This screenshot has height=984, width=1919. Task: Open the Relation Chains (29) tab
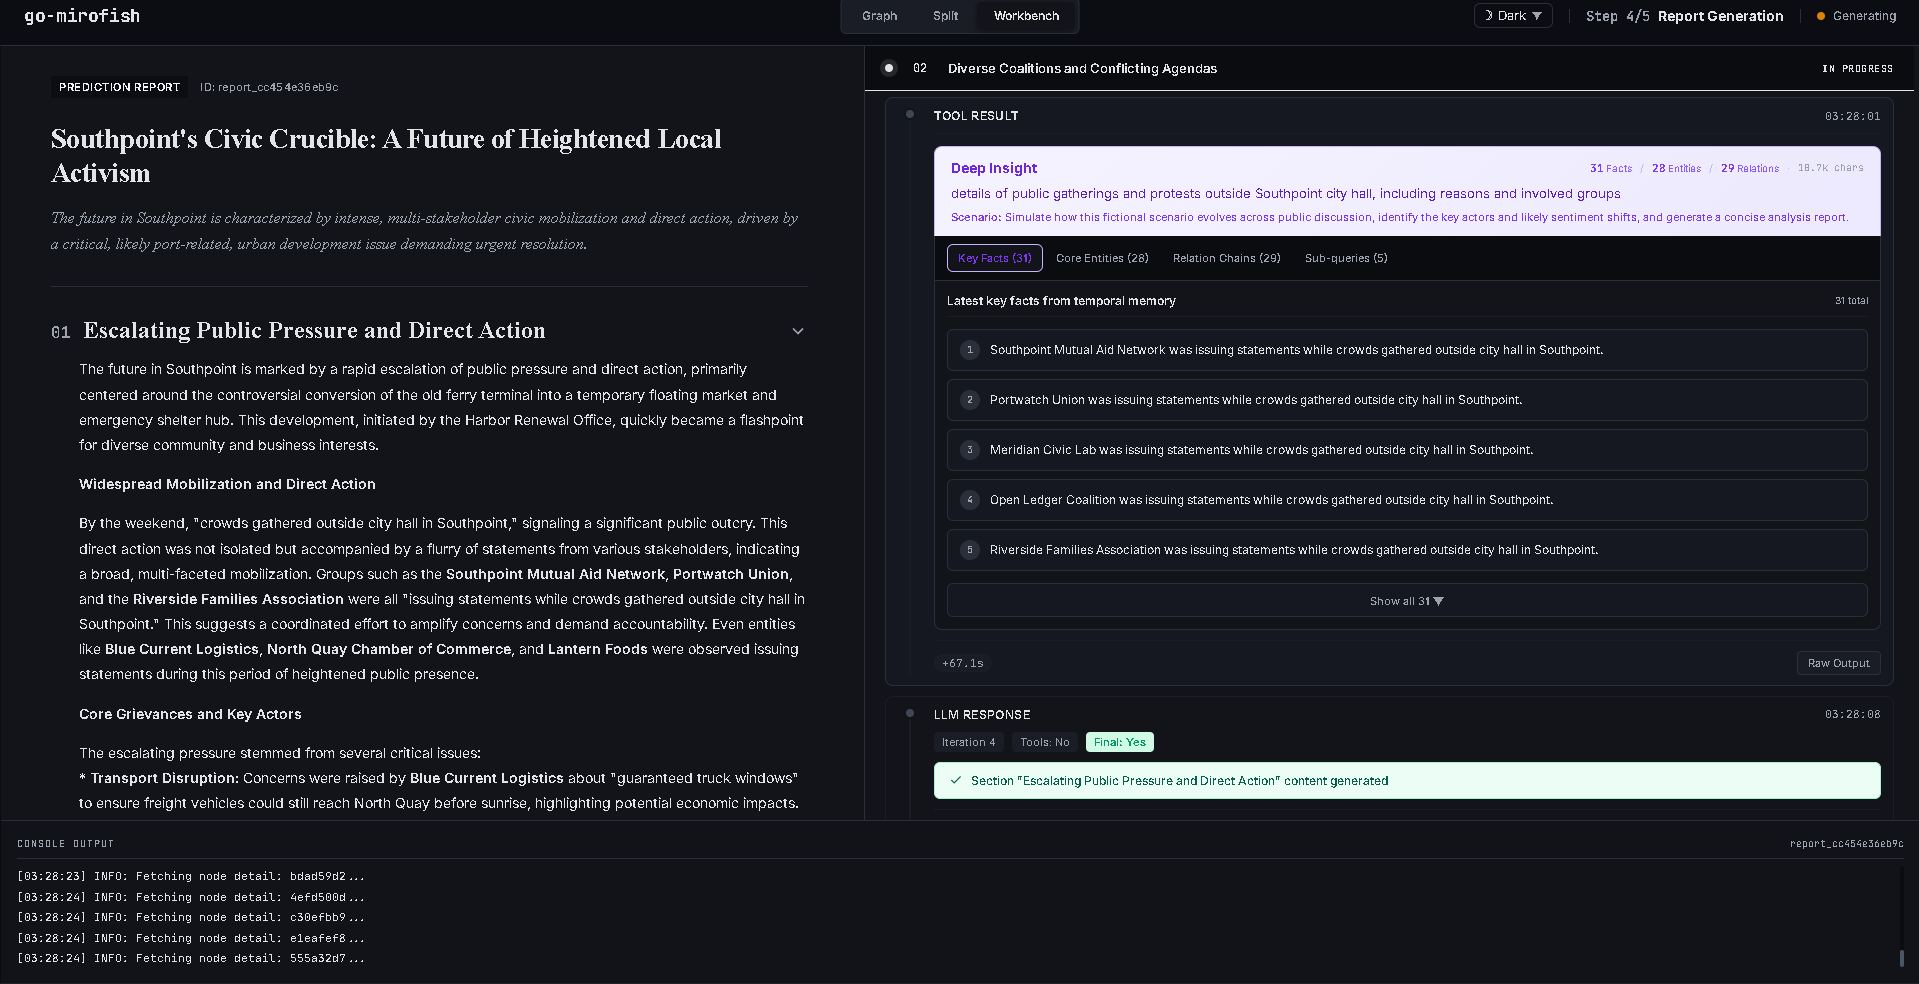click(1226, 258)
